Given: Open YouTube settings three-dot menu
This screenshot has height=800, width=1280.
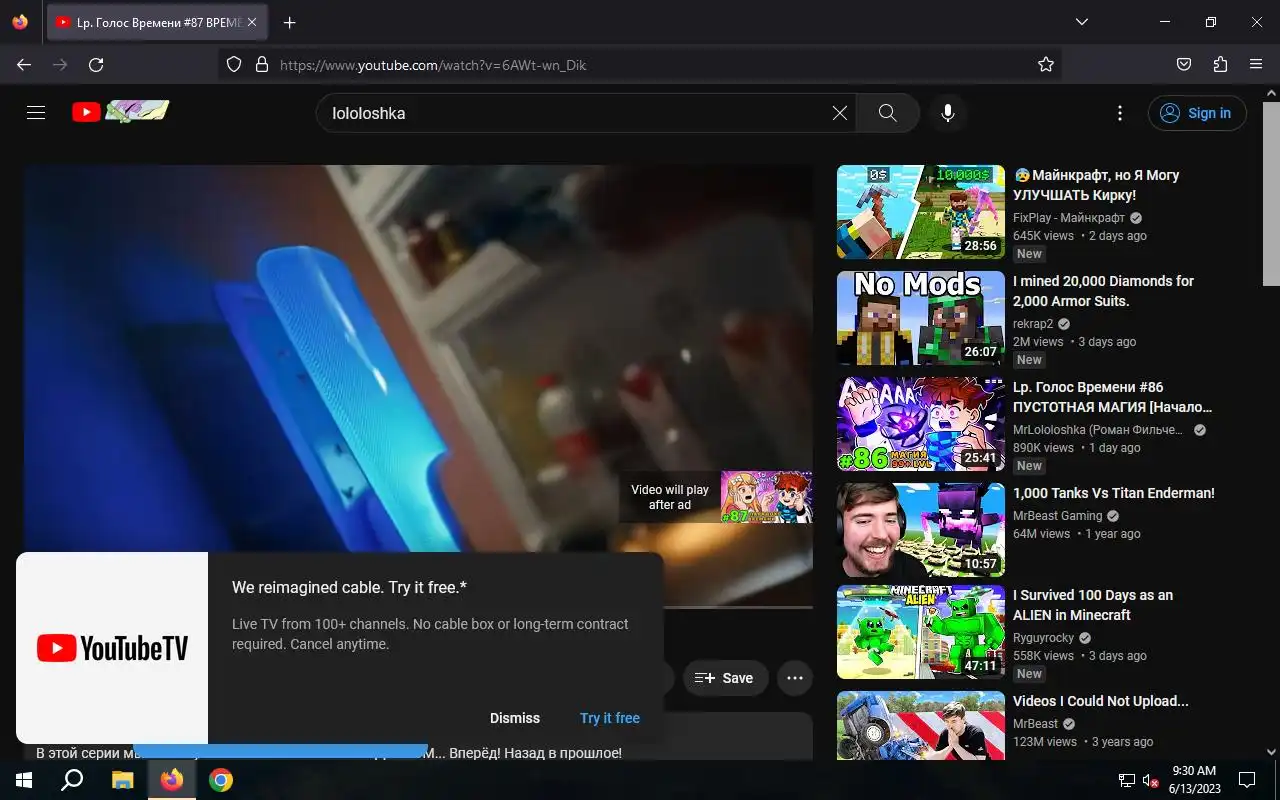Looking at the screenshot, I should [1120, 113].
